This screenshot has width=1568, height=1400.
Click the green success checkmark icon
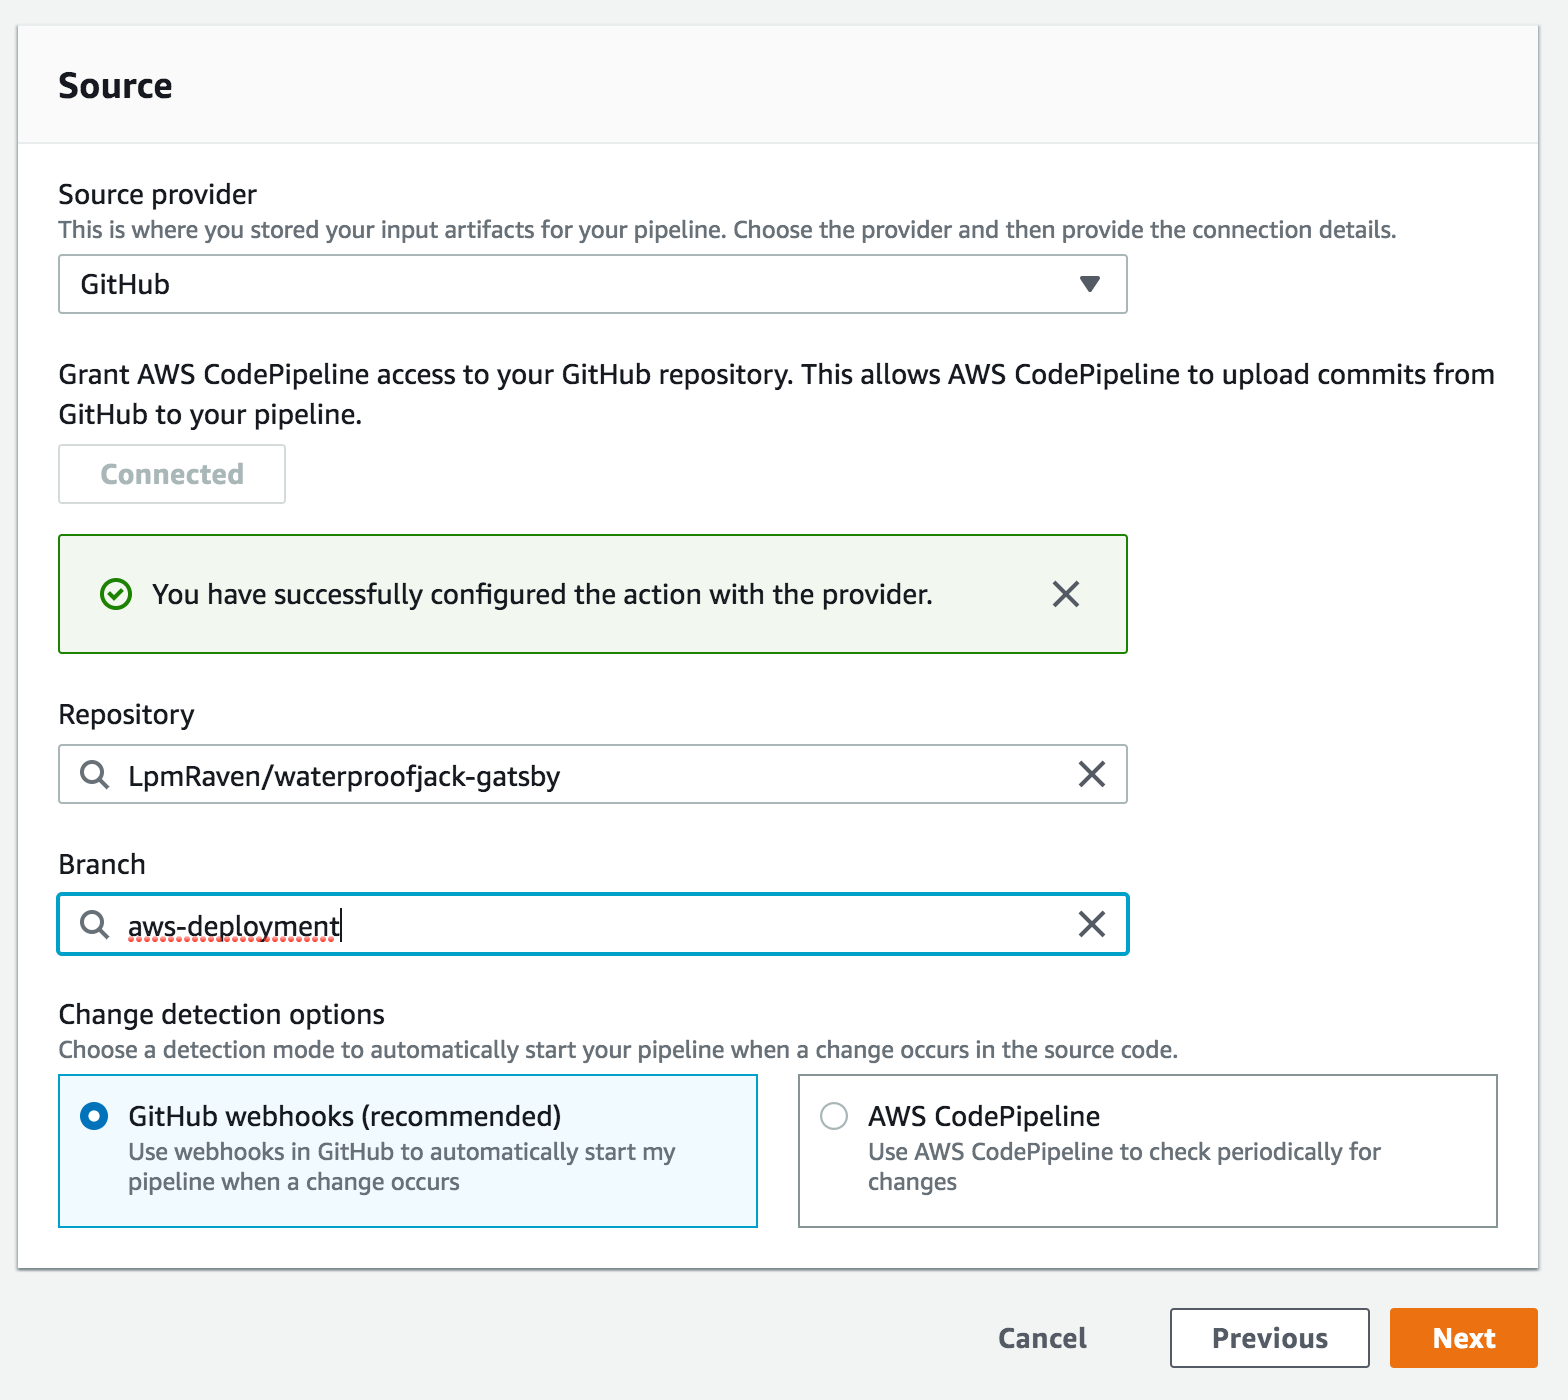point(116,594)
